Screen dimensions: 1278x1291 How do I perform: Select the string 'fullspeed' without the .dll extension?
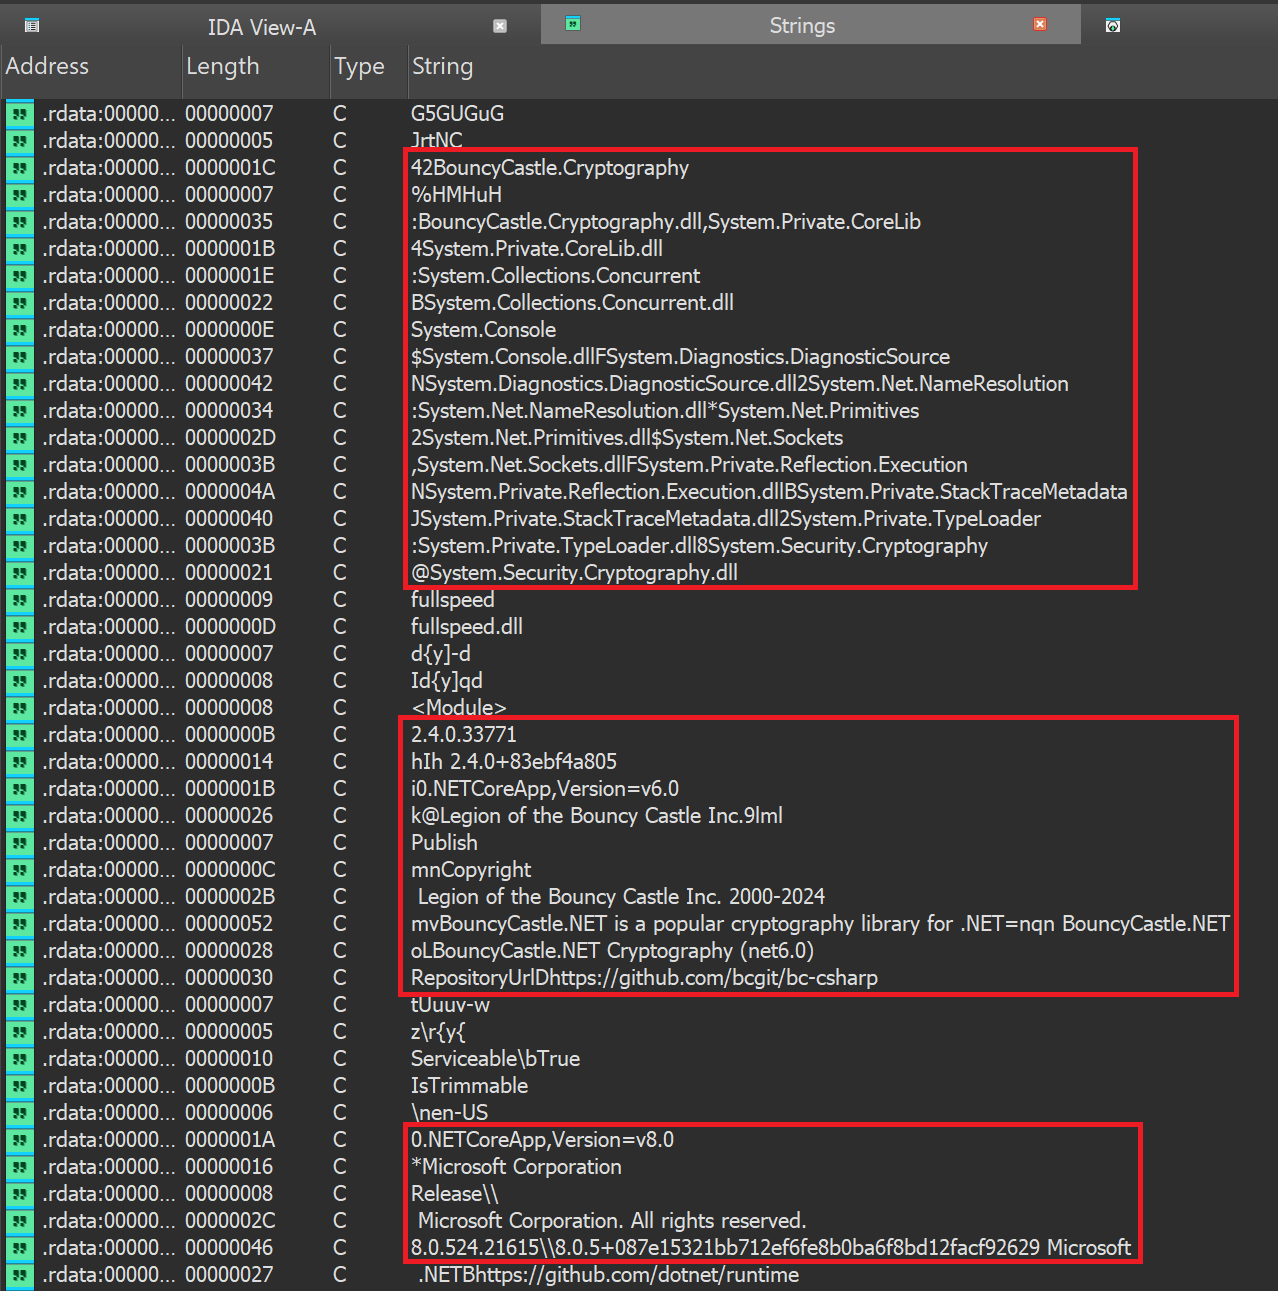click(x=453, y=600)
